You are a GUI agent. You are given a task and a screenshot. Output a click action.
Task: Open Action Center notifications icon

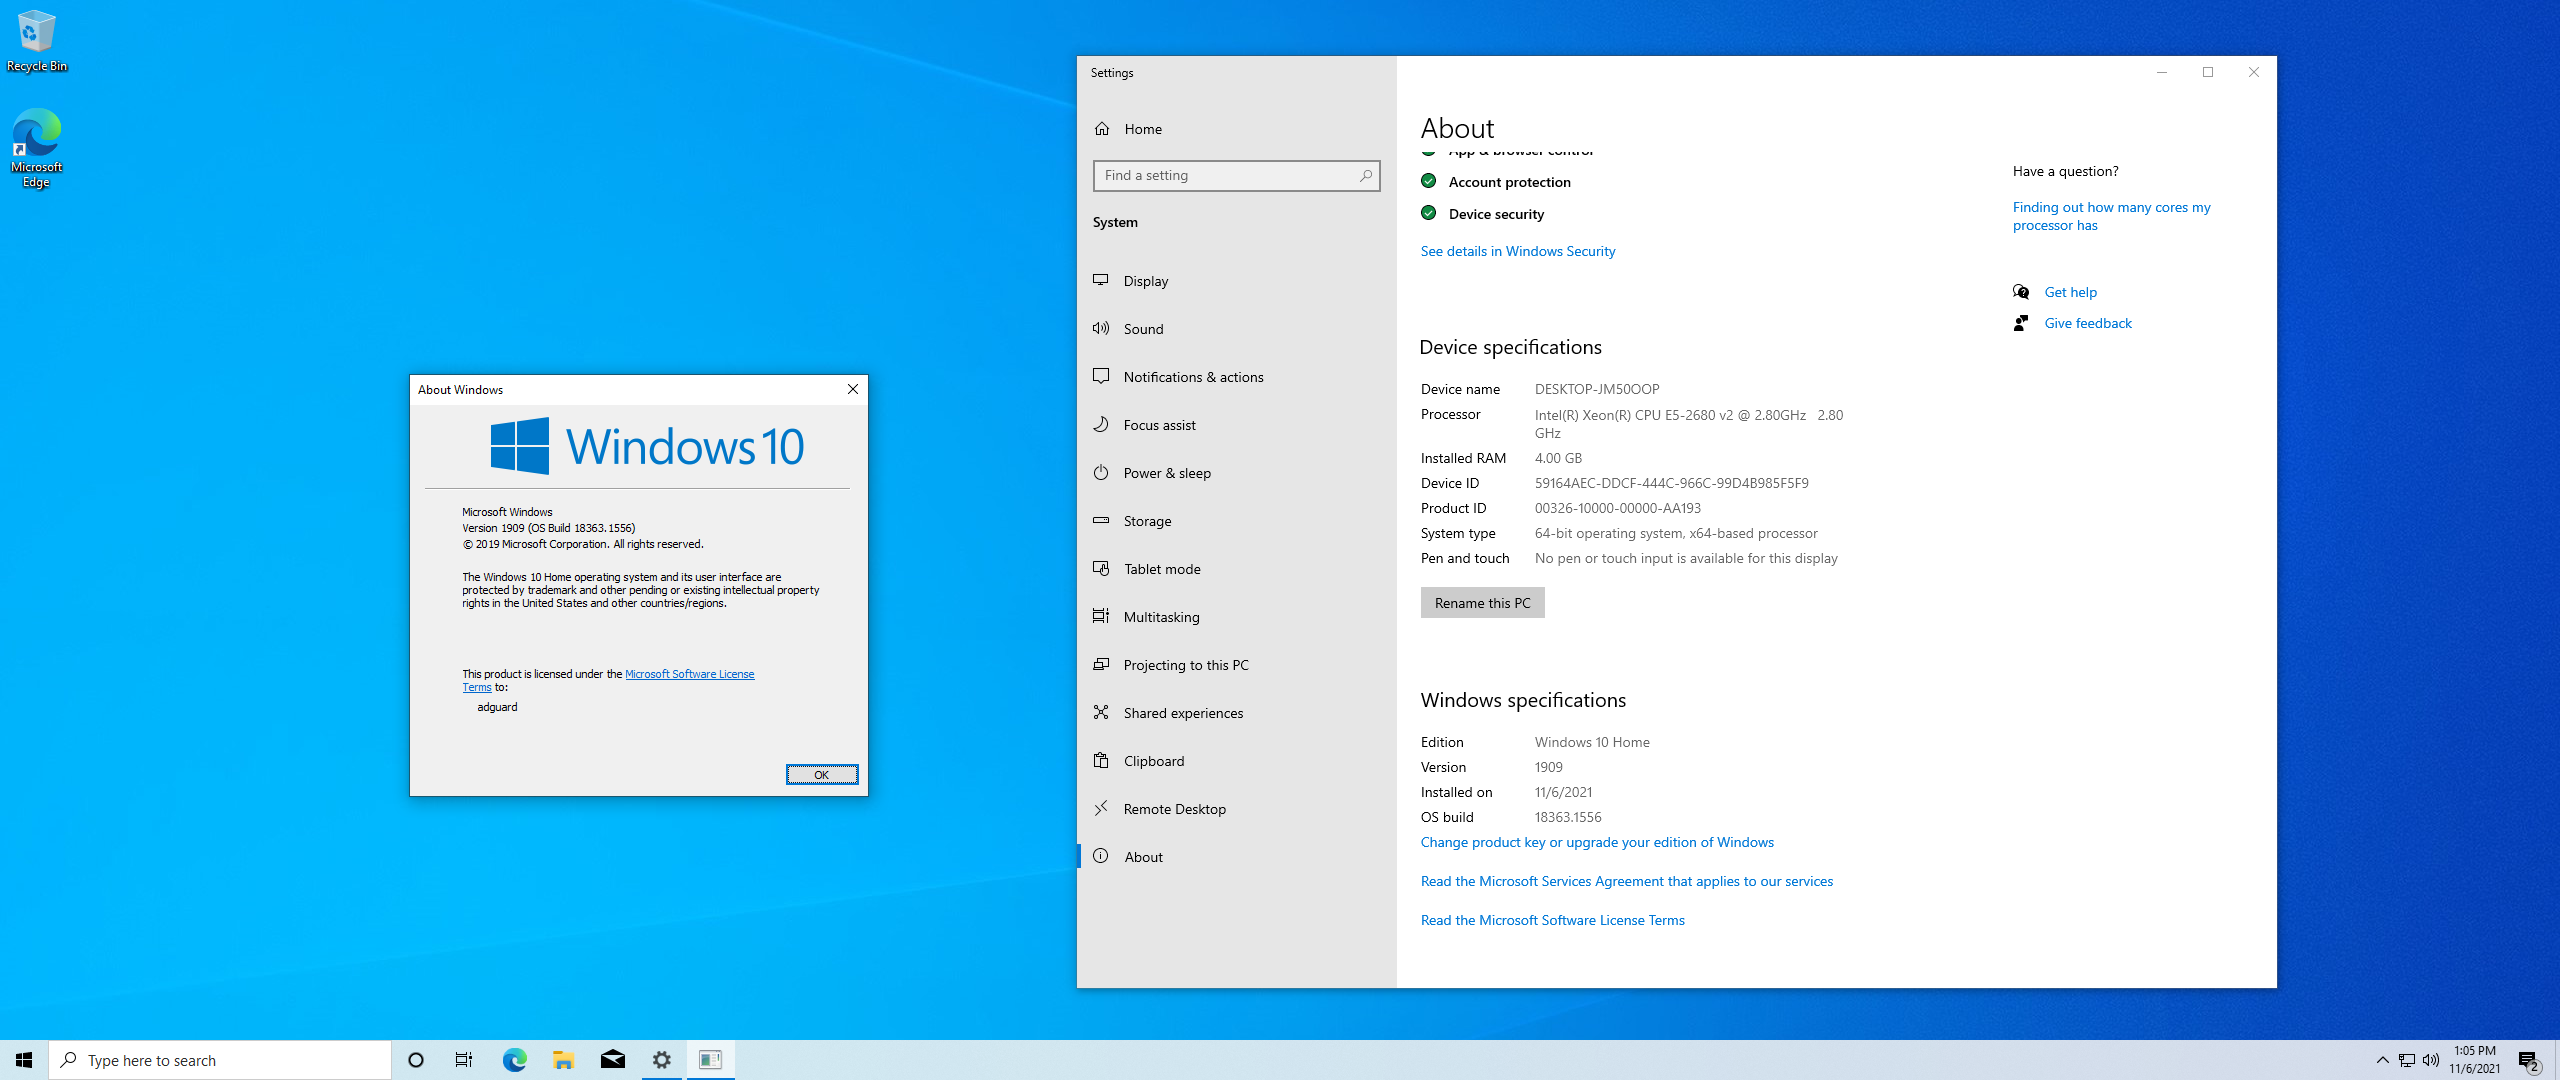pos(2529,1060)
